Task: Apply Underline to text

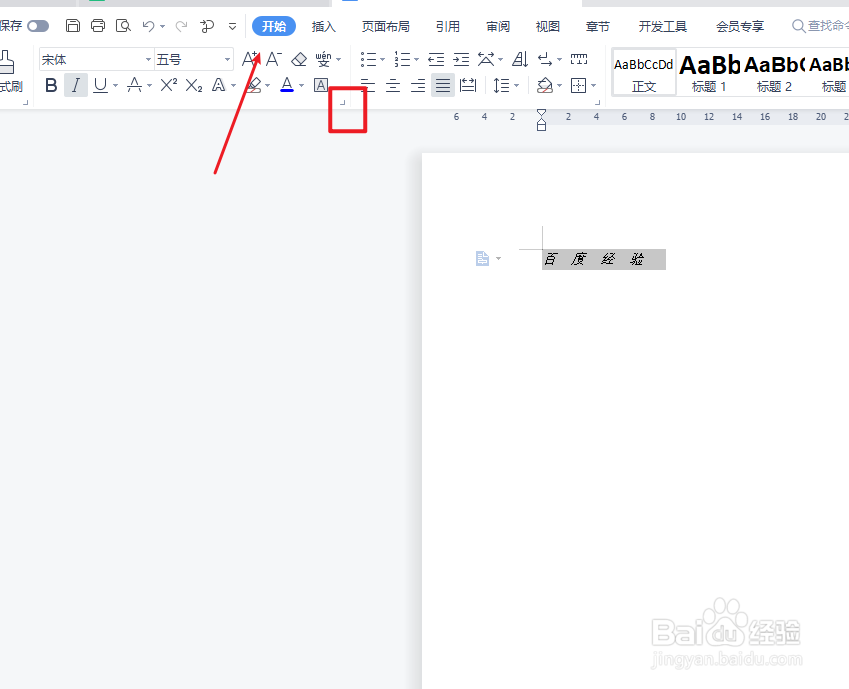Action: 100,86
